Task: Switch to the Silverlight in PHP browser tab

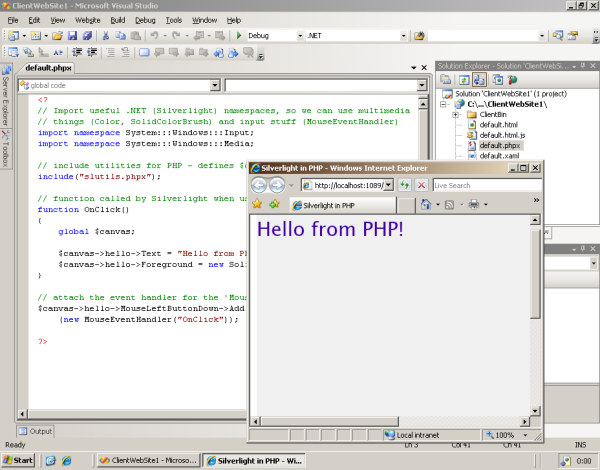Action: pos(343,205)
